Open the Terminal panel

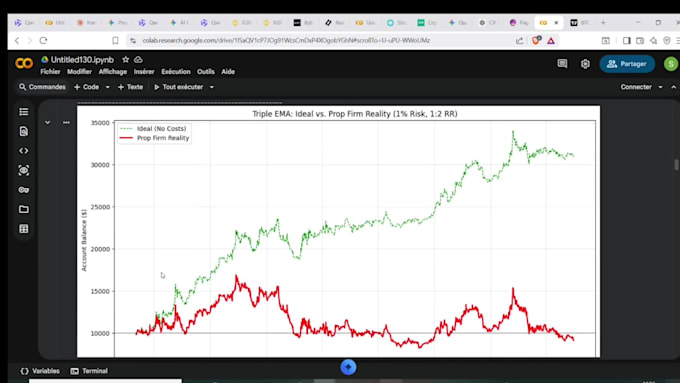point(89,371)
